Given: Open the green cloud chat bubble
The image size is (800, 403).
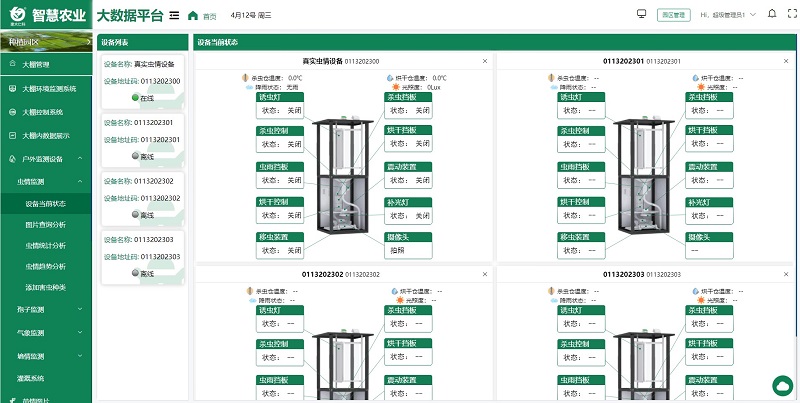Looking at the screenshot, I should (x=783, y=386).
